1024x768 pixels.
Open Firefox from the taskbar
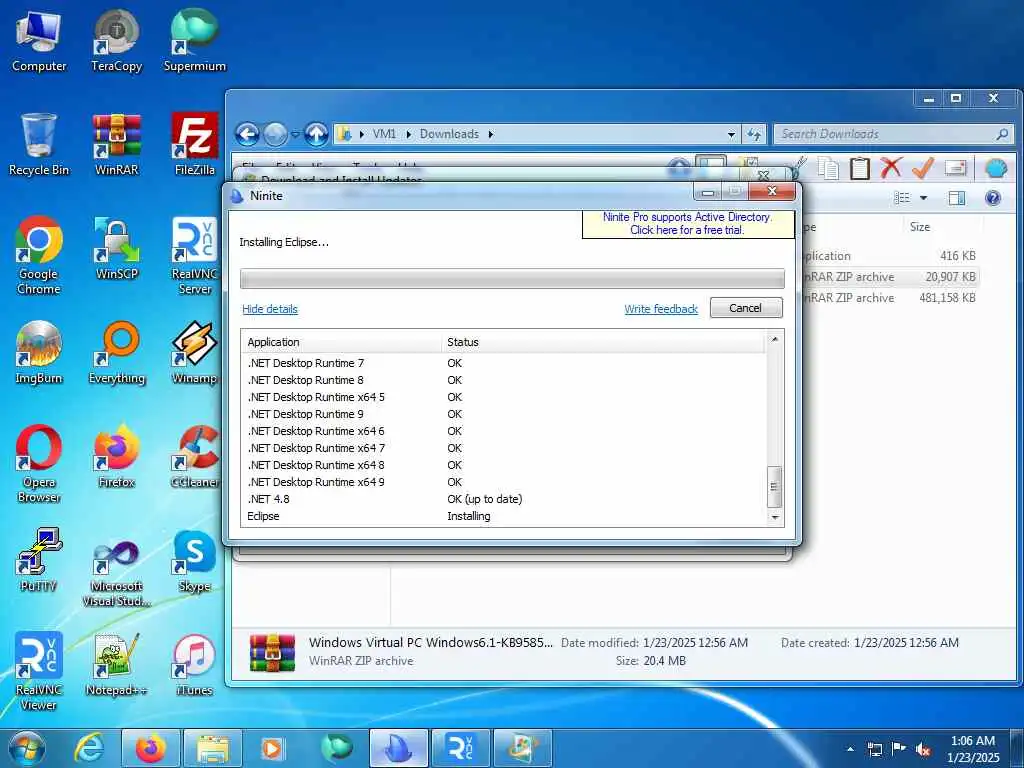pyautogui.click(x=151, y=748)
